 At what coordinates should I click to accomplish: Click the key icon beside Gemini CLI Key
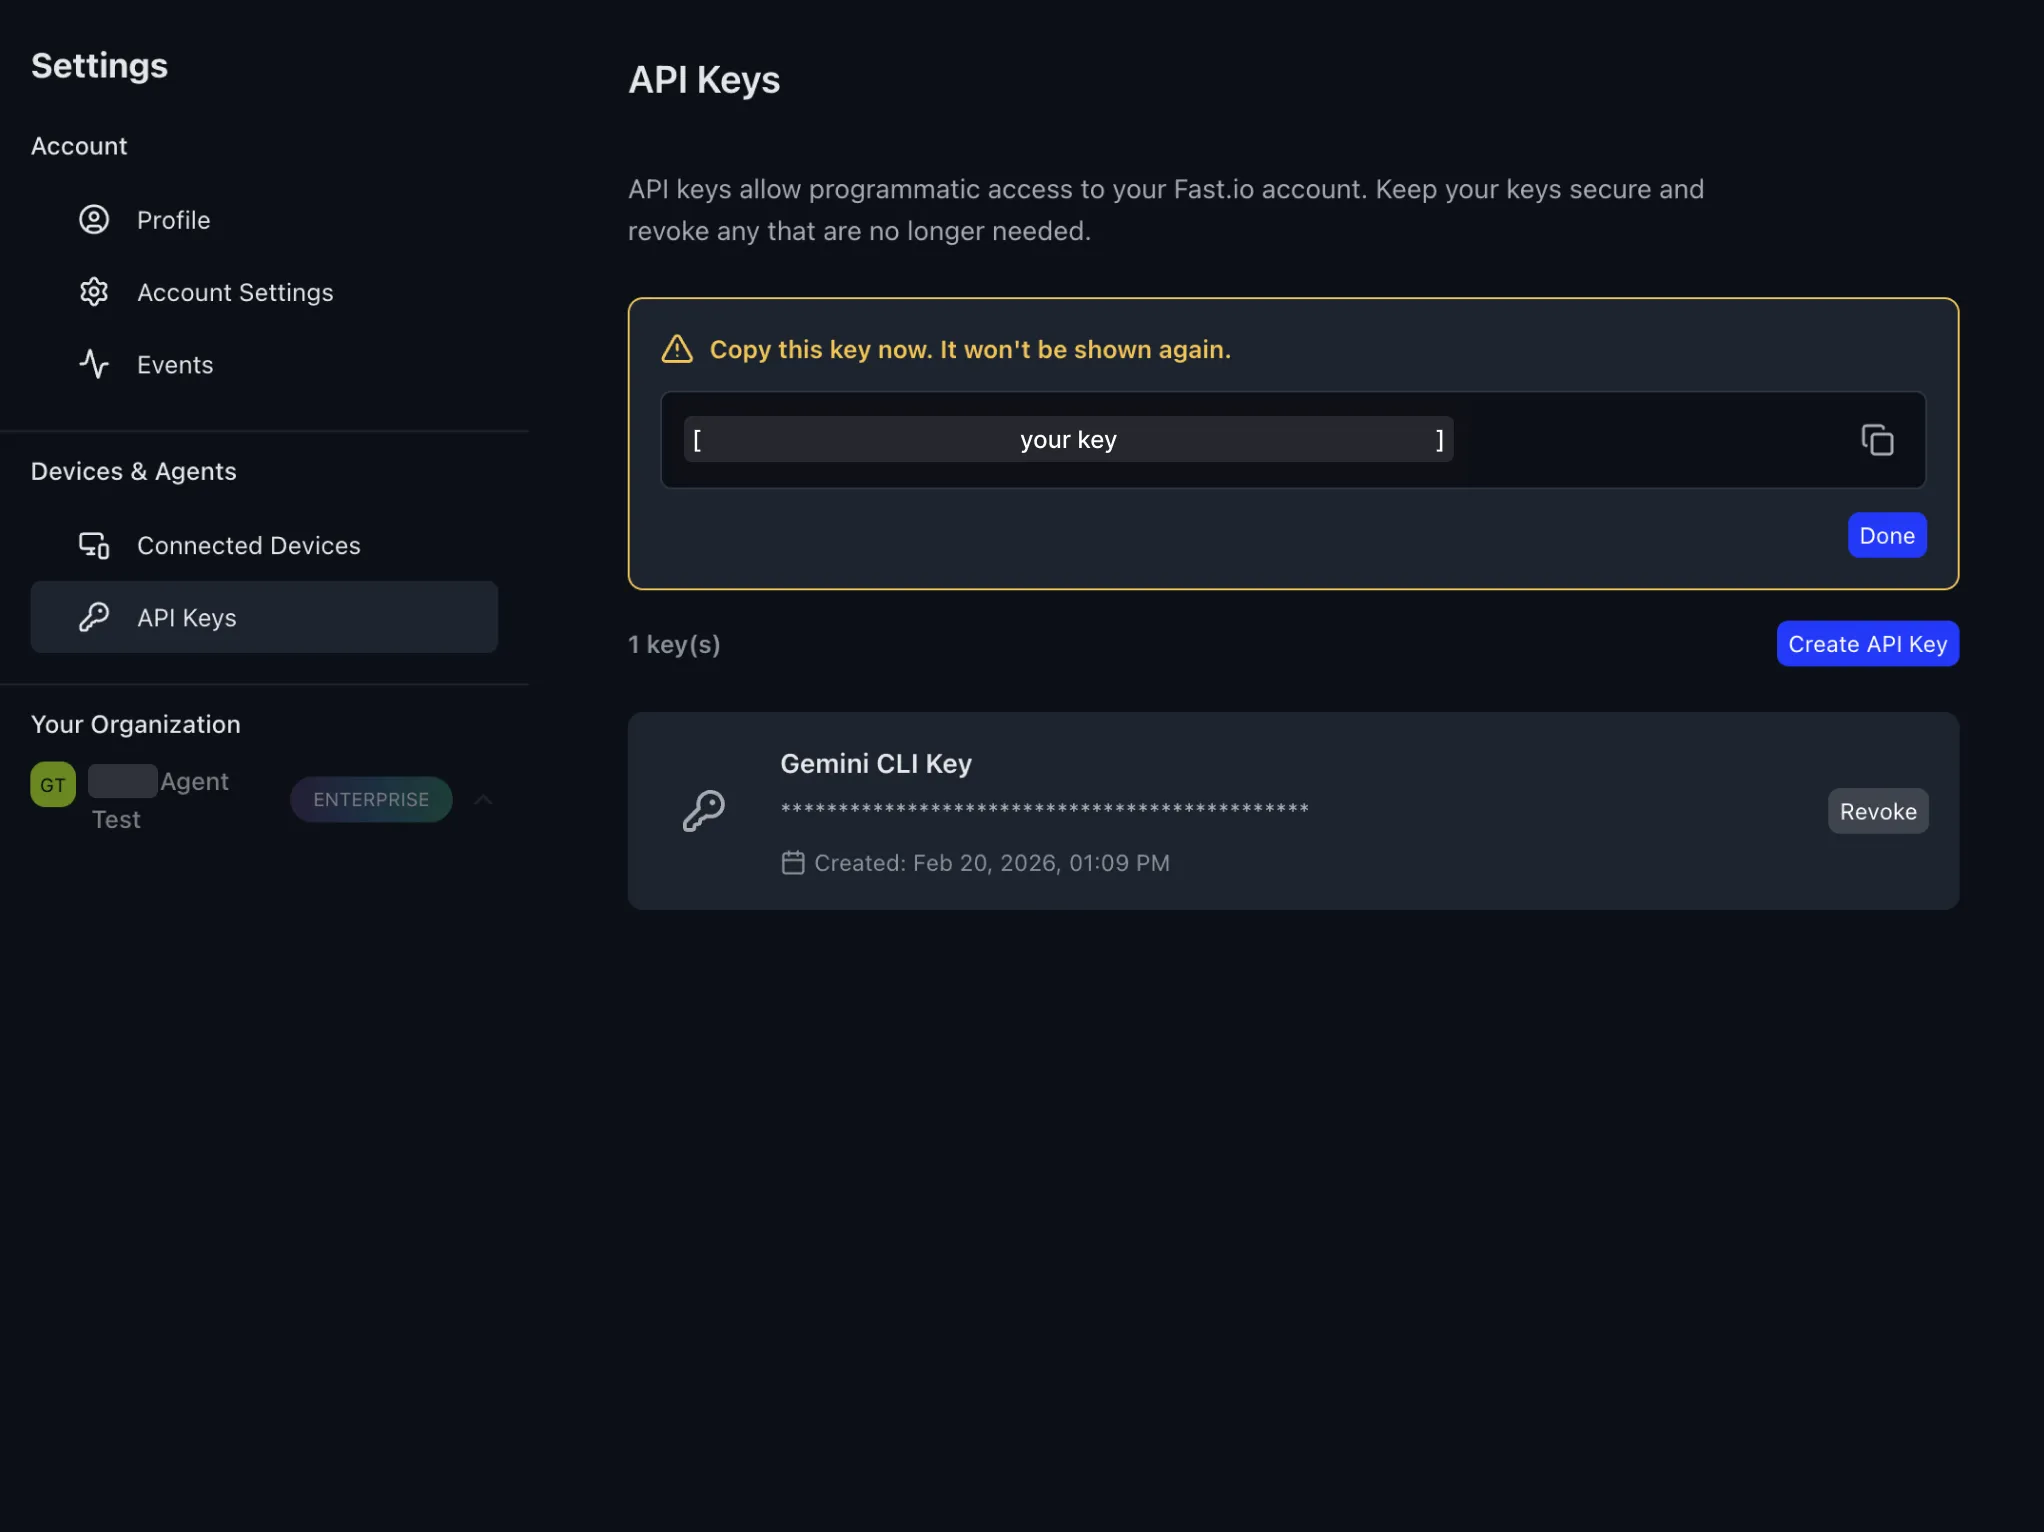pyautogui.click(x=706, y=810)
